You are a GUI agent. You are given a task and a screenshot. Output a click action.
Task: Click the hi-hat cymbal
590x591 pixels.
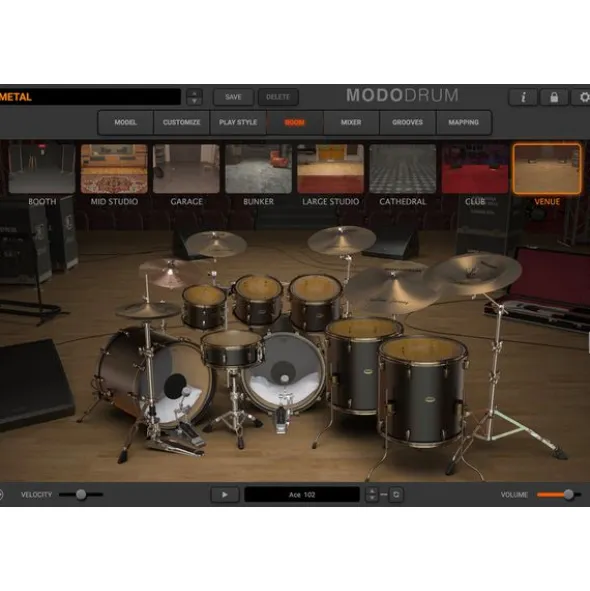[148, 310]
